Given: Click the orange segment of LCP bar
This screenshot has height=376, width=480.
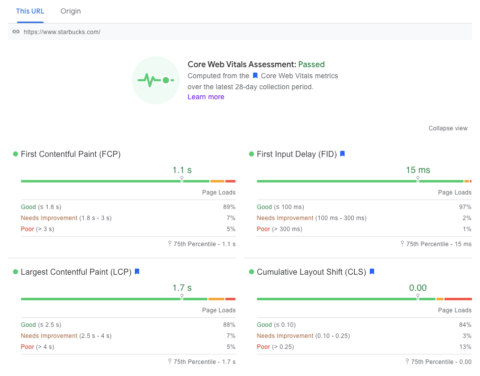Looking at the screenshot, I should point(216,299).
